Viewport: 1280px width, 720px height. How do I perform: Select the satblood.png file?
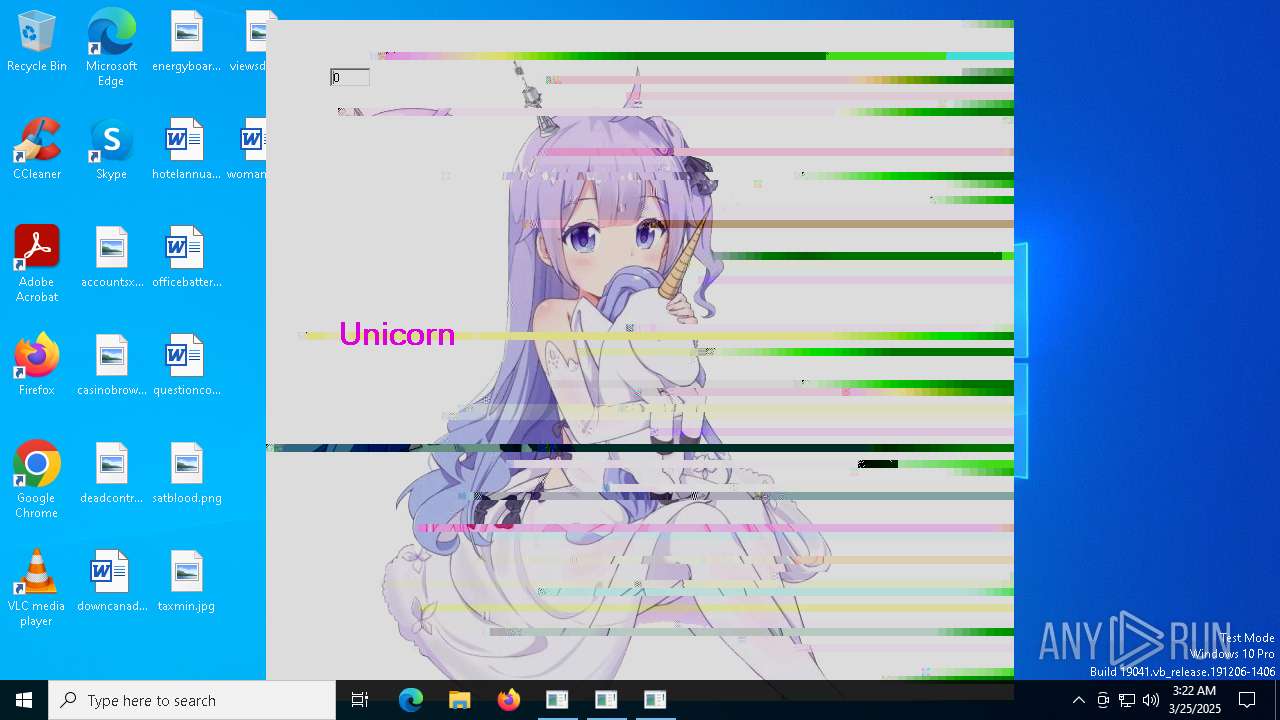pyautogui.click(x=186, y=474)
